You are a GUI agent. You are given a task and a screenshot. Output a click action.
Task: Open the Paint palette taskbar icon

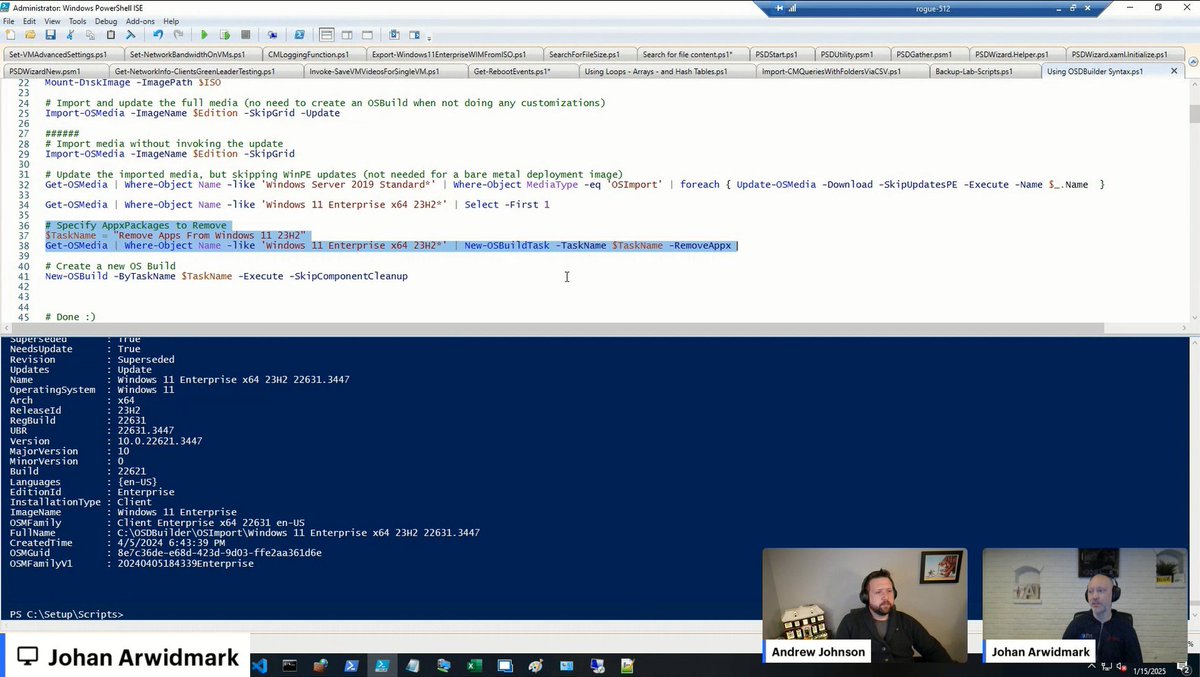pyautogui.click(x=535, y=665)
